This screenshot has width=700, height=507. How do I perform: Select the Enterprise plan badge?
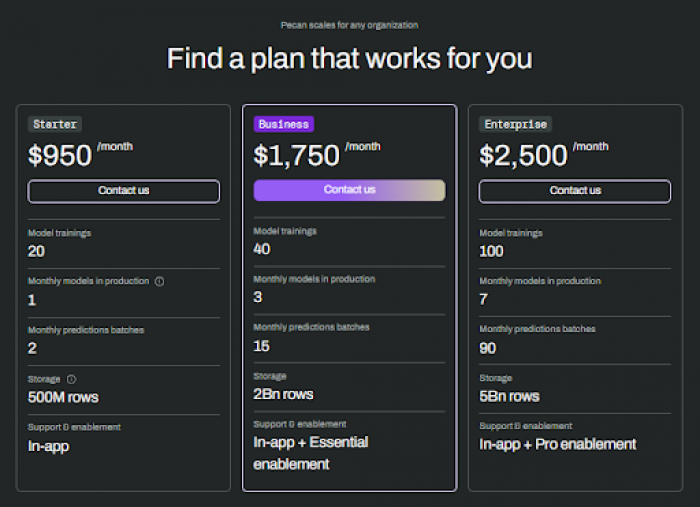coord(516,124)
